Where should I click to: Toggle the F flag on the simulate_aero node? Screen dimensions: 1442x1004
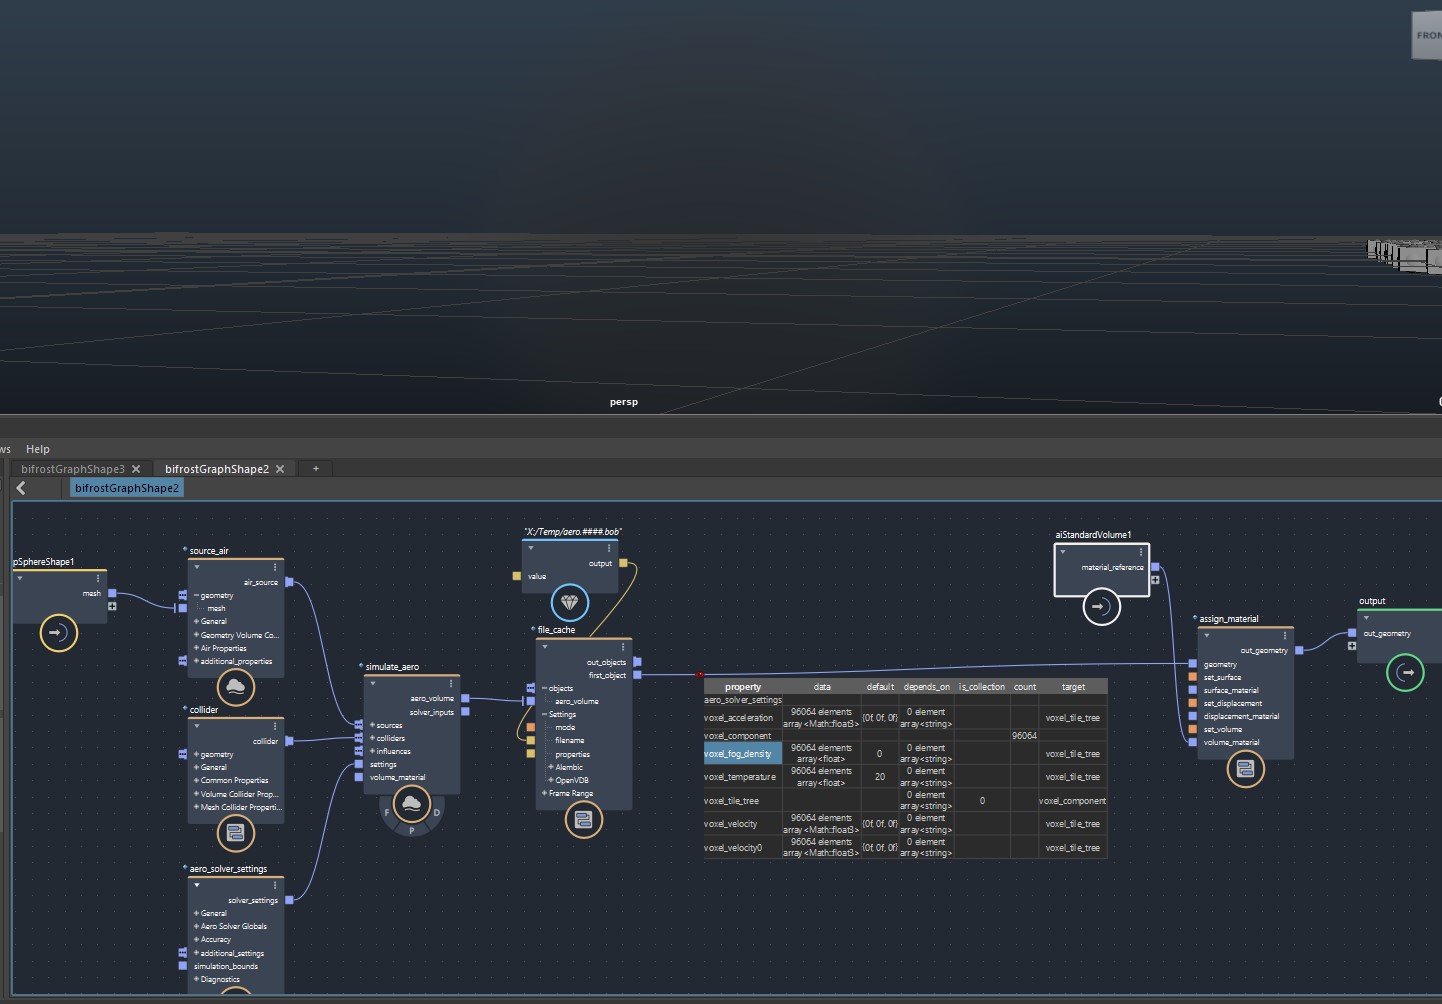point(387,812)
